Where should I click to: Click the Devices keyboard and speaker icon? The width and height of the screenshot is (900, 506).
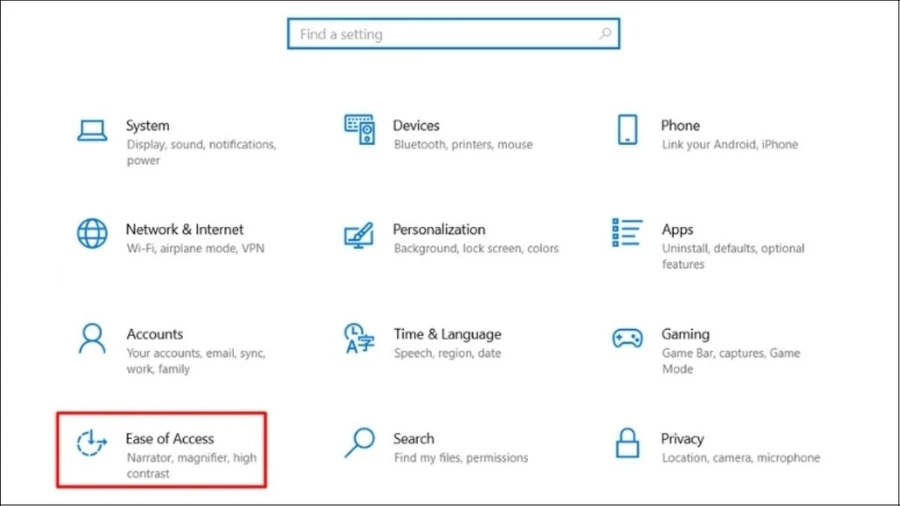[x=359, y=130]
